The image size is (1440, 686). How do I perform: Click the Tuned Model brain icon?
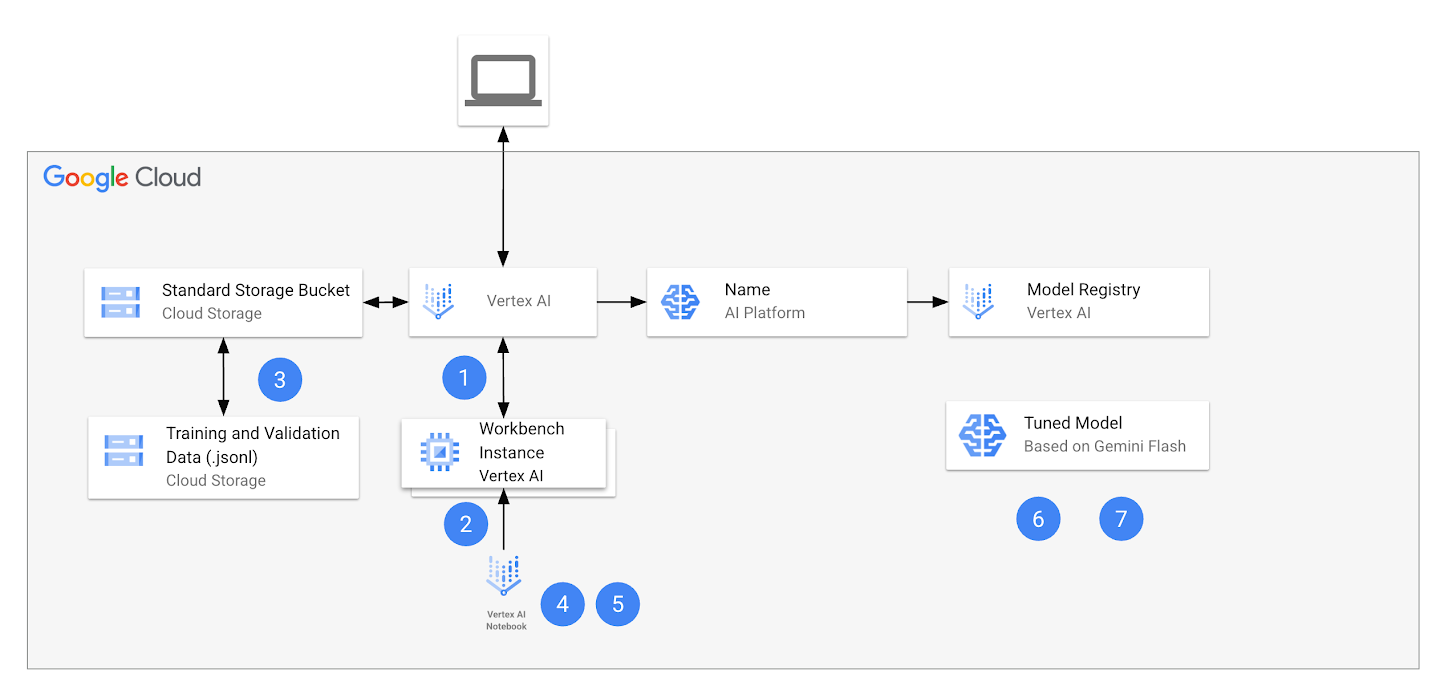pyautogui.click(x=982, y=435)
